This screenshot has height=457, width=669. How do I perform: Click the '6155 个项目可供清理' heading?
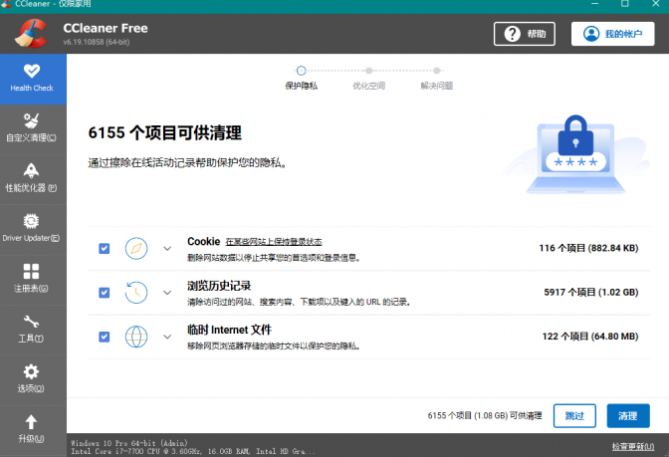point(165,133)
